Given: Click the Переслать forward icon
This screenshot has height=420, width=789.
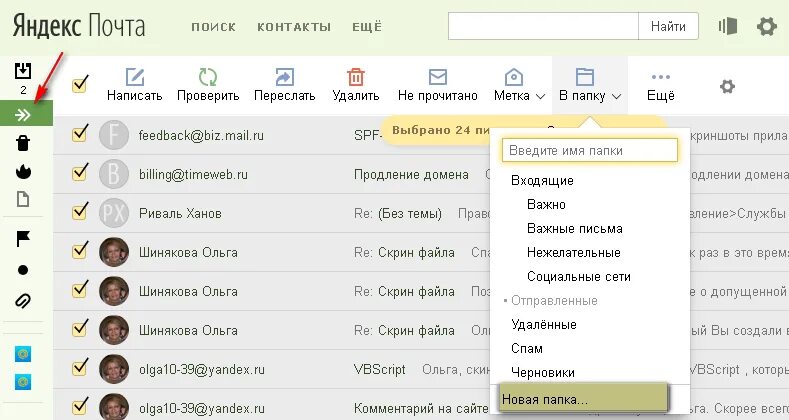Looking at the screenshot, I should (x=284, y=77).
